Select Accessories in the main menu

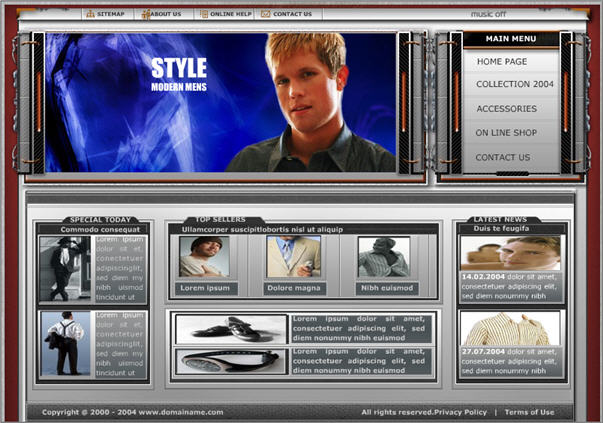tap(506, 109)
